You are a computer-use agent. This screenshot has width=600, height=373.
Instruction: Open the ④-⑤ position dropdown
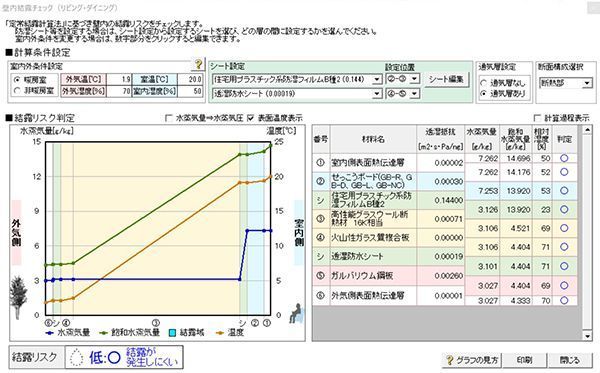pyautogui.click(x=415, y=93)
